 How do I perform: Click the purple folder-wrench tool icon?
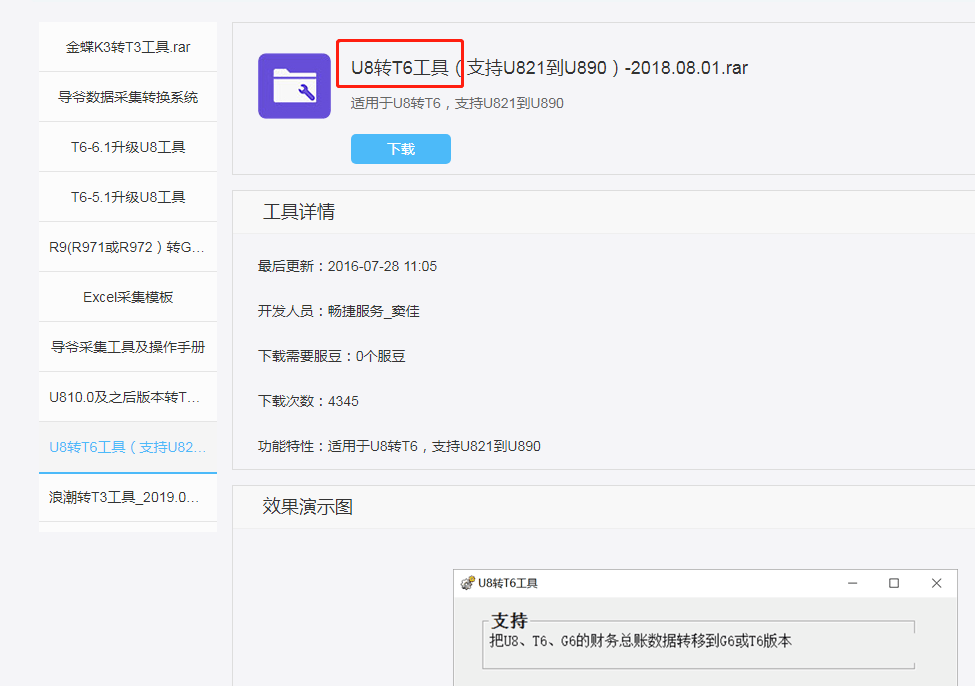294,86
